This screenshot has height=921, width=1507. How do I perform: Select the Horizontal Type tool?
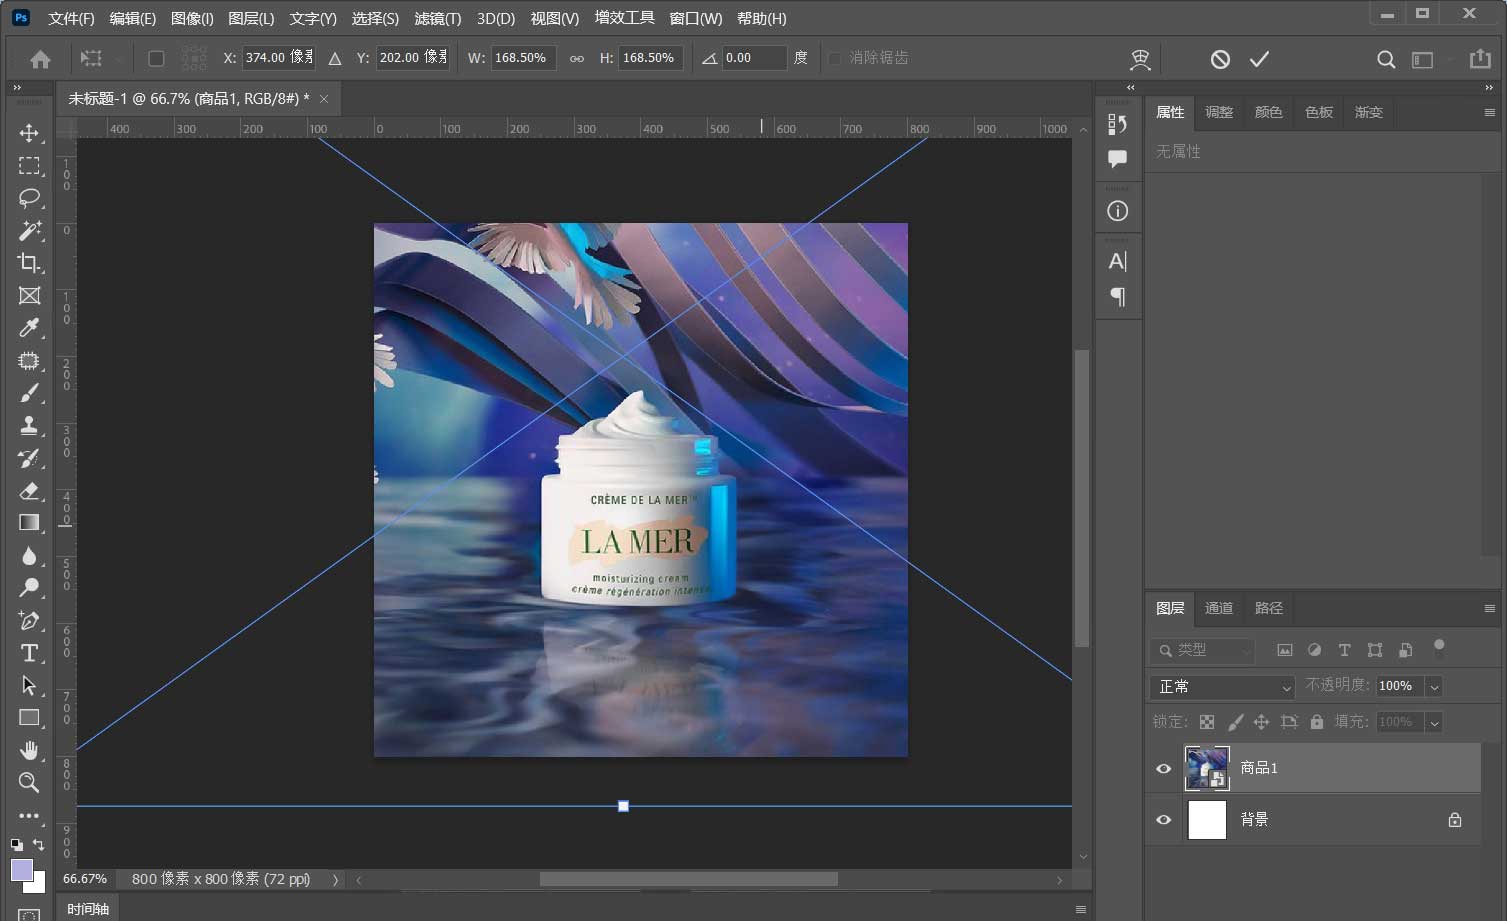click(29, 653)
